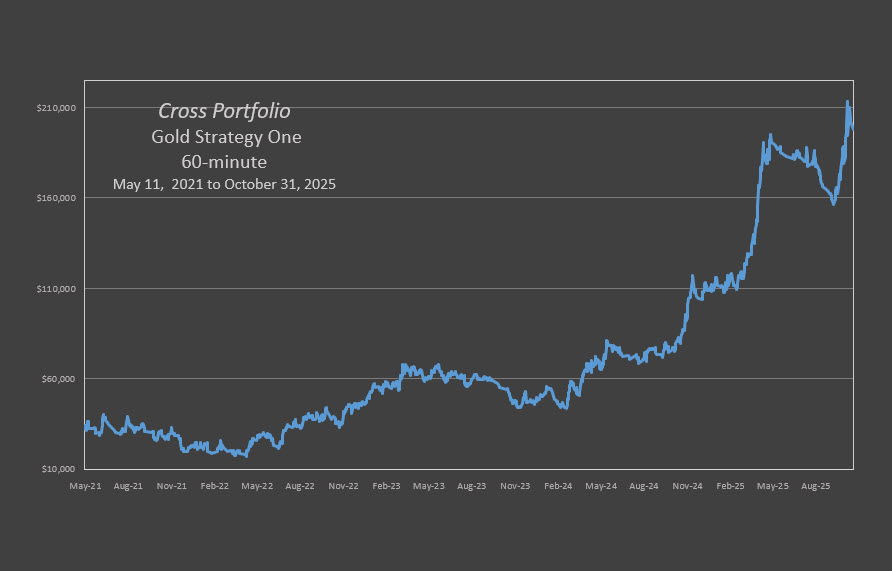The image size is (892, 571).
Task: Click the "Cross Portfolio" chart title
Action: tap(224, 111)
